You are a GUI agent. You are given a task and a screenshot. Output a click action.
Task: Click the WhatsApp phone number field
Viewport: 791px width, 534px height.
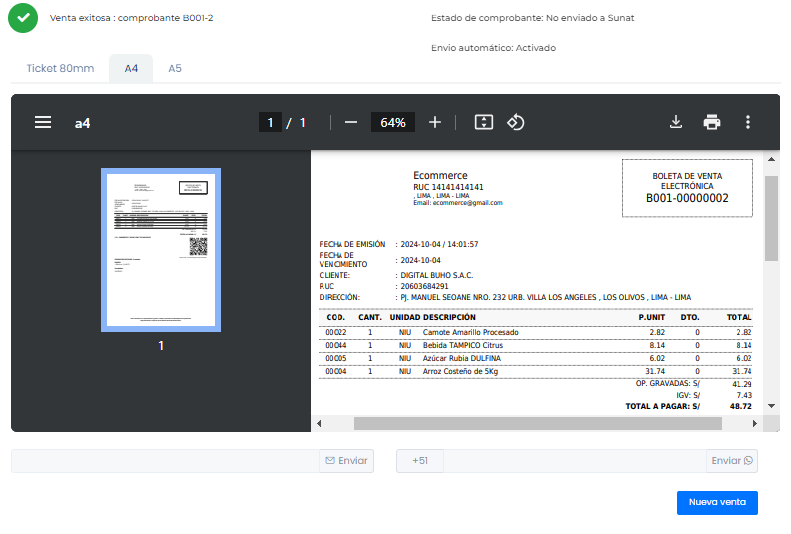(575, 461)
